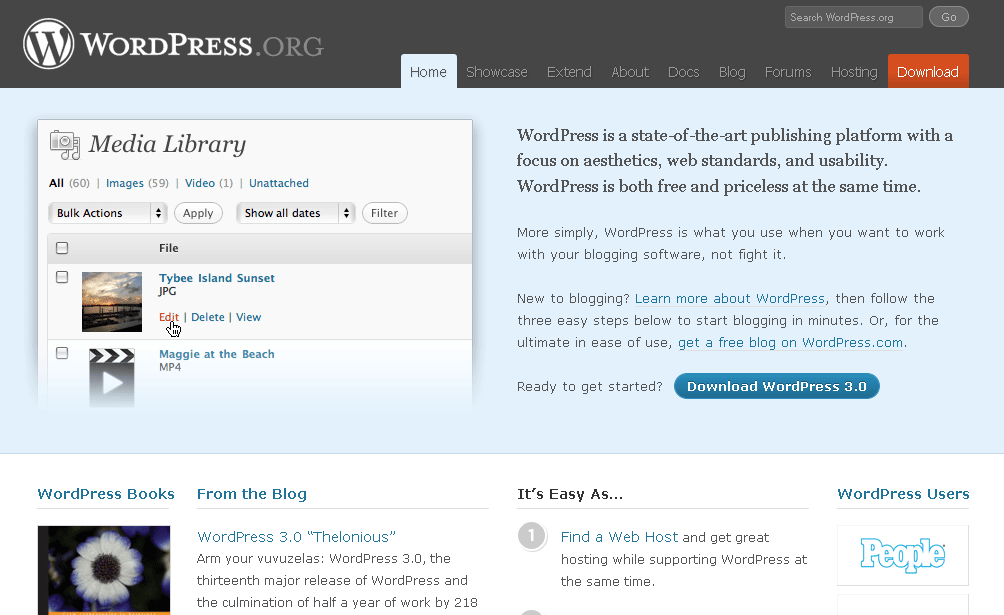Click the Media Library camera icon
Screen dimensions: 1004x615
tap(65, 145)
